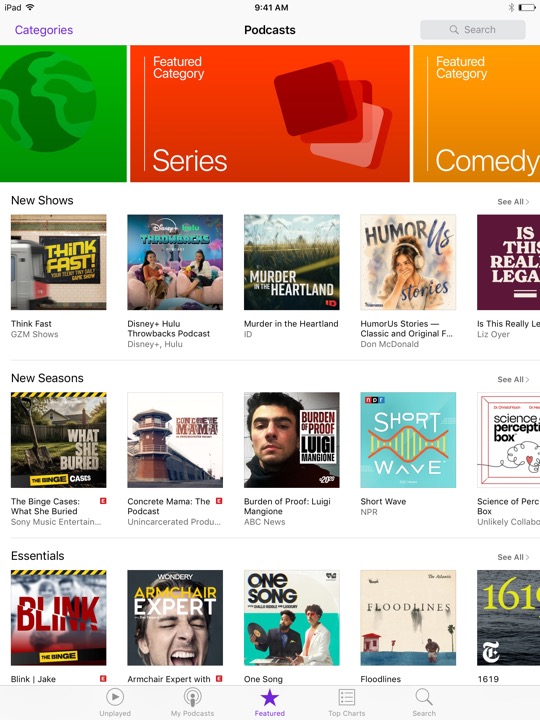See All for Essentials
Screen dimensions: 540x720
coord(513,557)
